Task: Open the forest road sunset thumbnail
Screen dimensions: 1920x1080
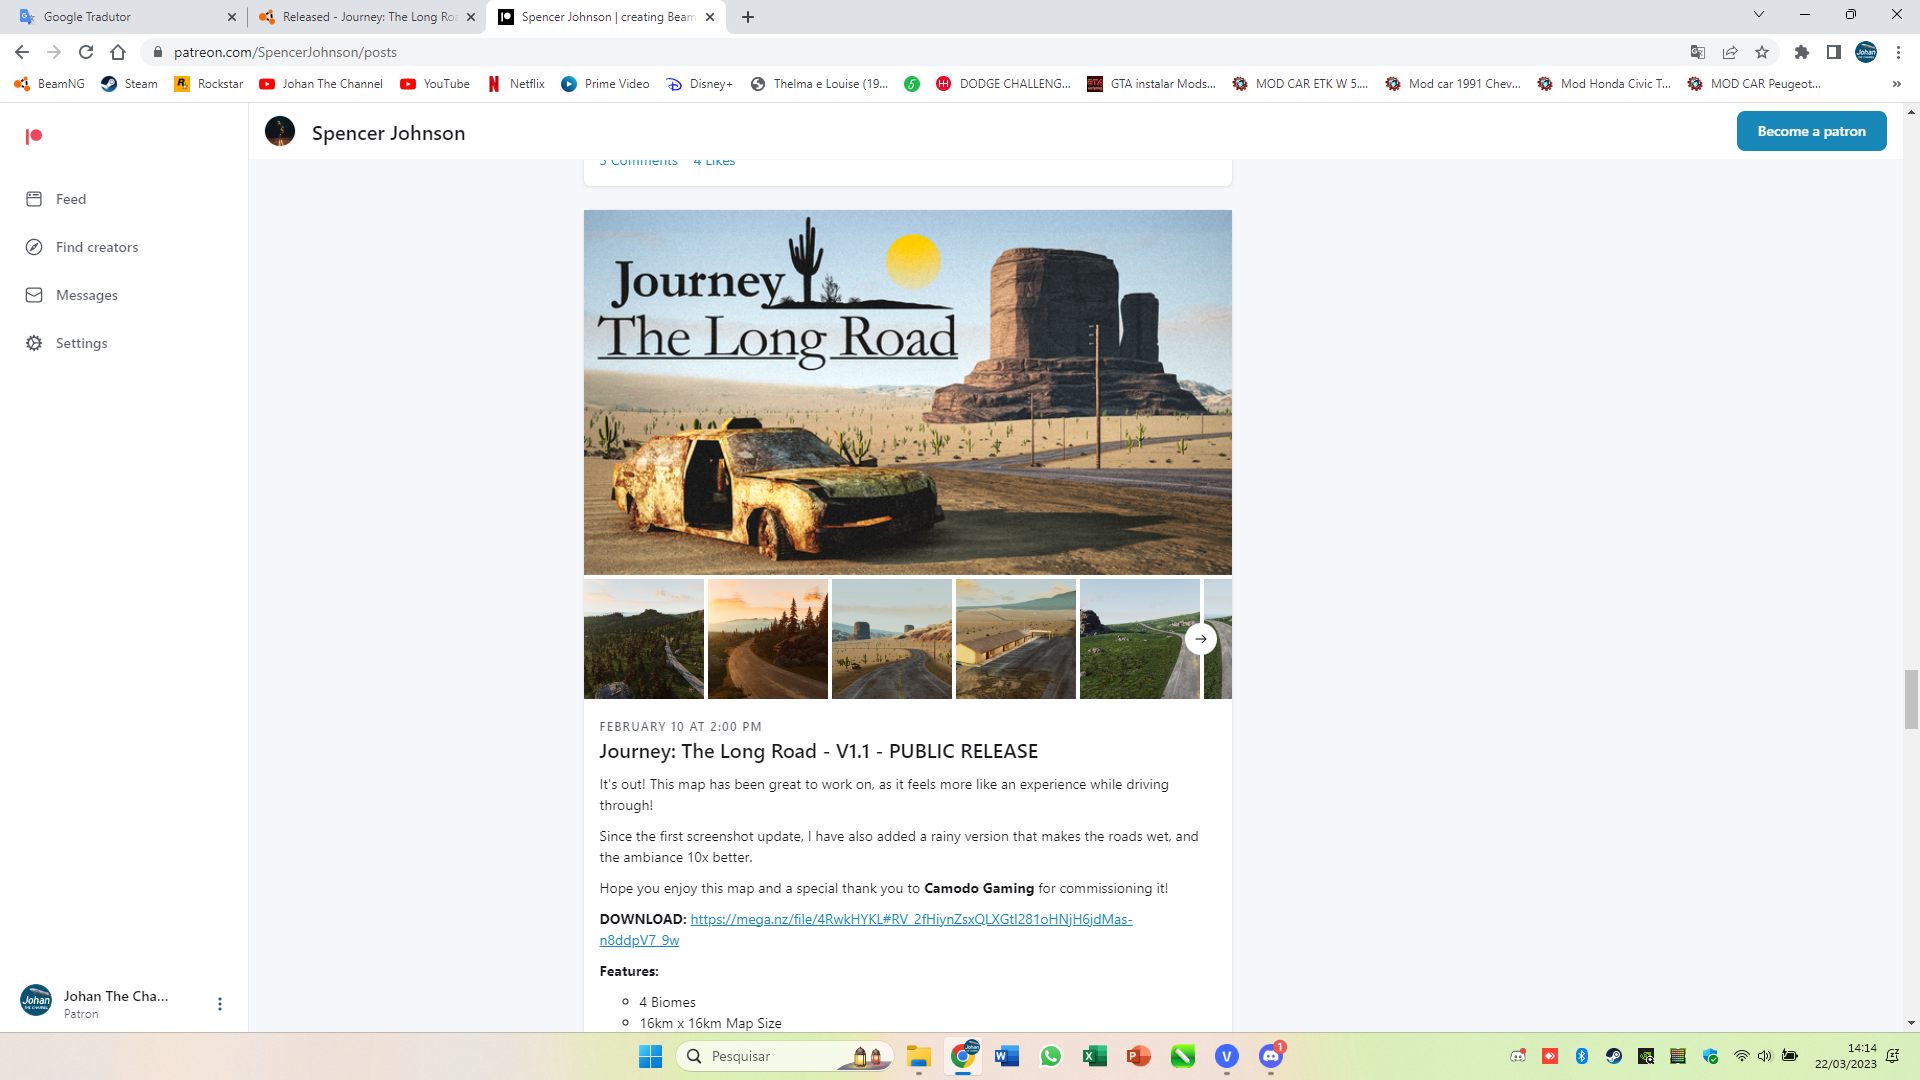Action: 767,639
